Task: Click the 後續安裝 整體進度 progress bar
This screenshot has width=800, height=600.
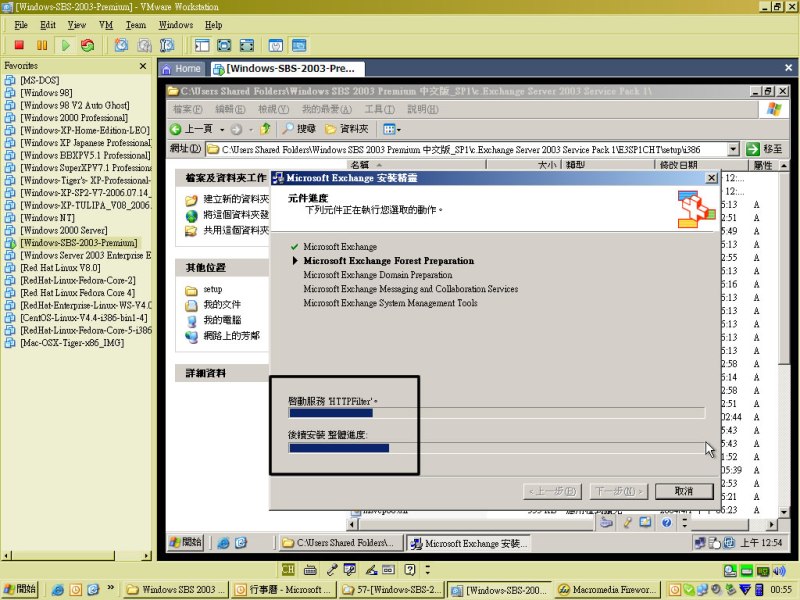Action: pos(496,447)
